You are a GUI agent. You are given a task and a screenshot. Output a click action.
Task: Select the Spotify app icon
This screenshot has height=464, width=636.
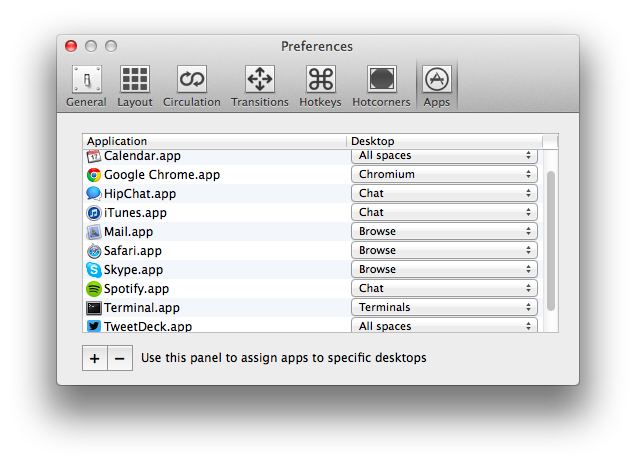(x=94, y=289)
